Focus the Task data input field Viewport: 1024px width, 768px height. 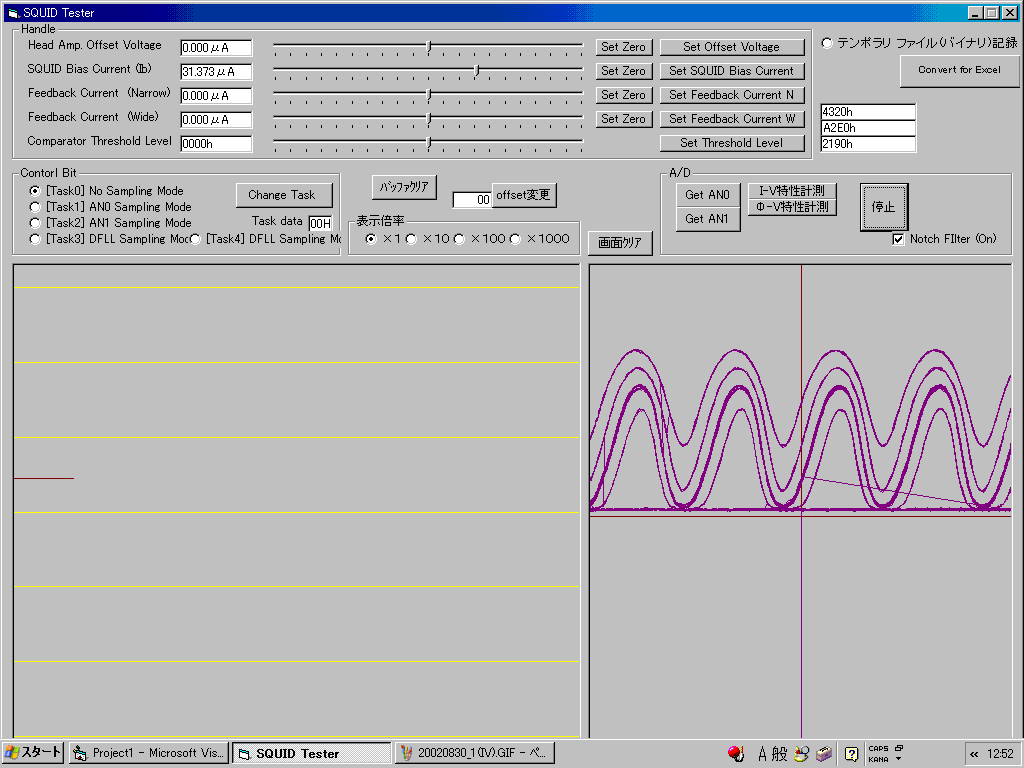pyautogui.click(x=320, y=223)
